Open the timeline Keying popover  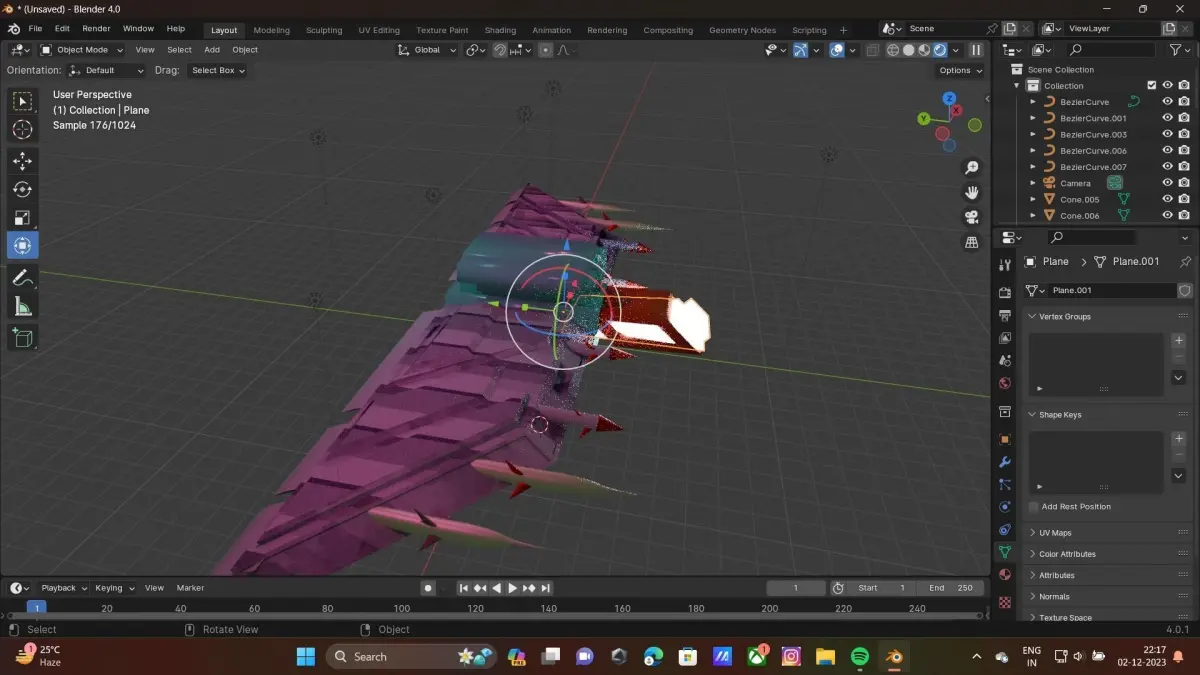tap(113, 588)
